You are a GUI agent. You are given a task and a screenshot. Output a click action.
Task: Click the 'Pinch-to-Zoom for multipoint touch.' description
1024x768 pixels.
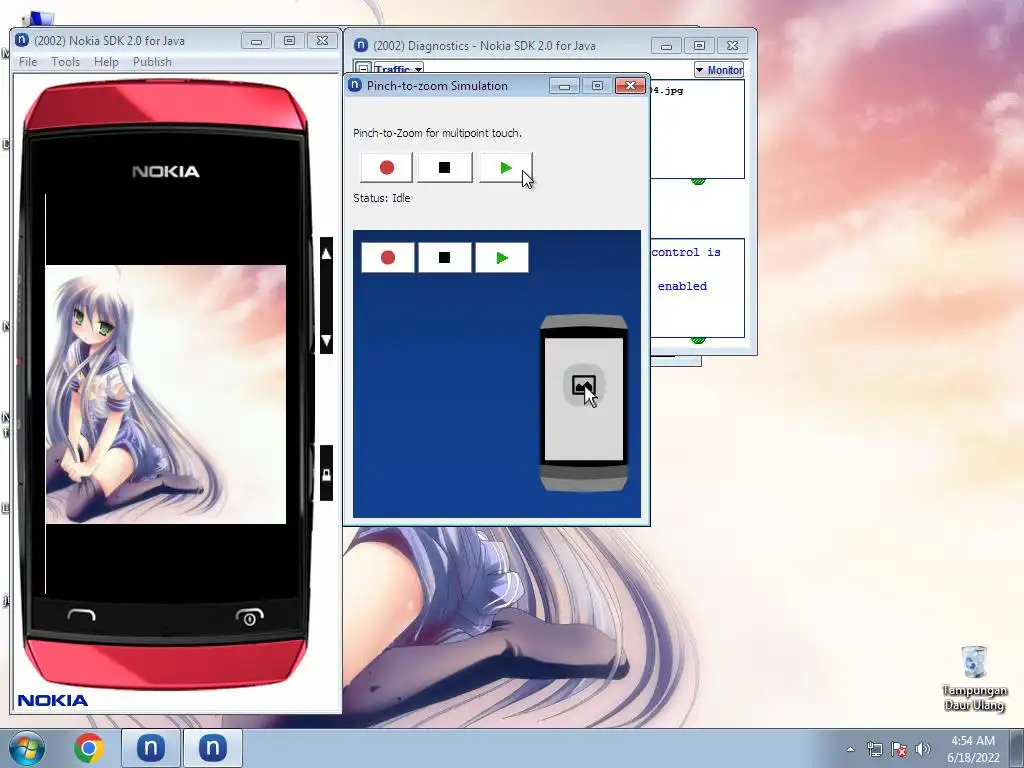(438, 133)
